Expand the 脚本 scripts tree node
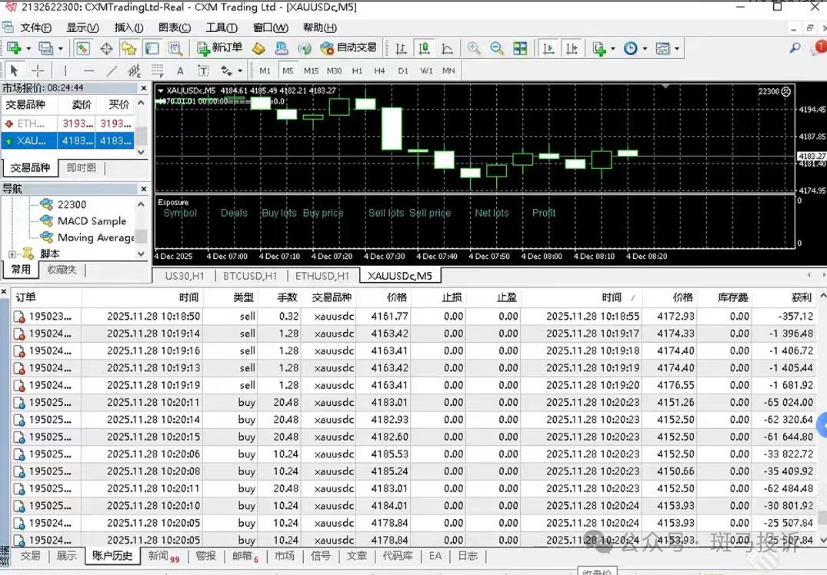Screen dimensions: 827x575 click(x=13, y=254)
